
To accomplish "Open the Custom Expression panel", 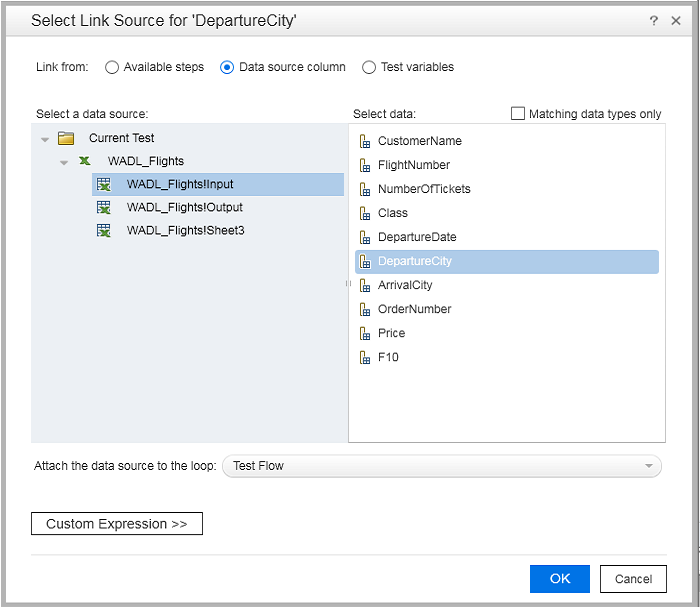I will pos(117,524).
